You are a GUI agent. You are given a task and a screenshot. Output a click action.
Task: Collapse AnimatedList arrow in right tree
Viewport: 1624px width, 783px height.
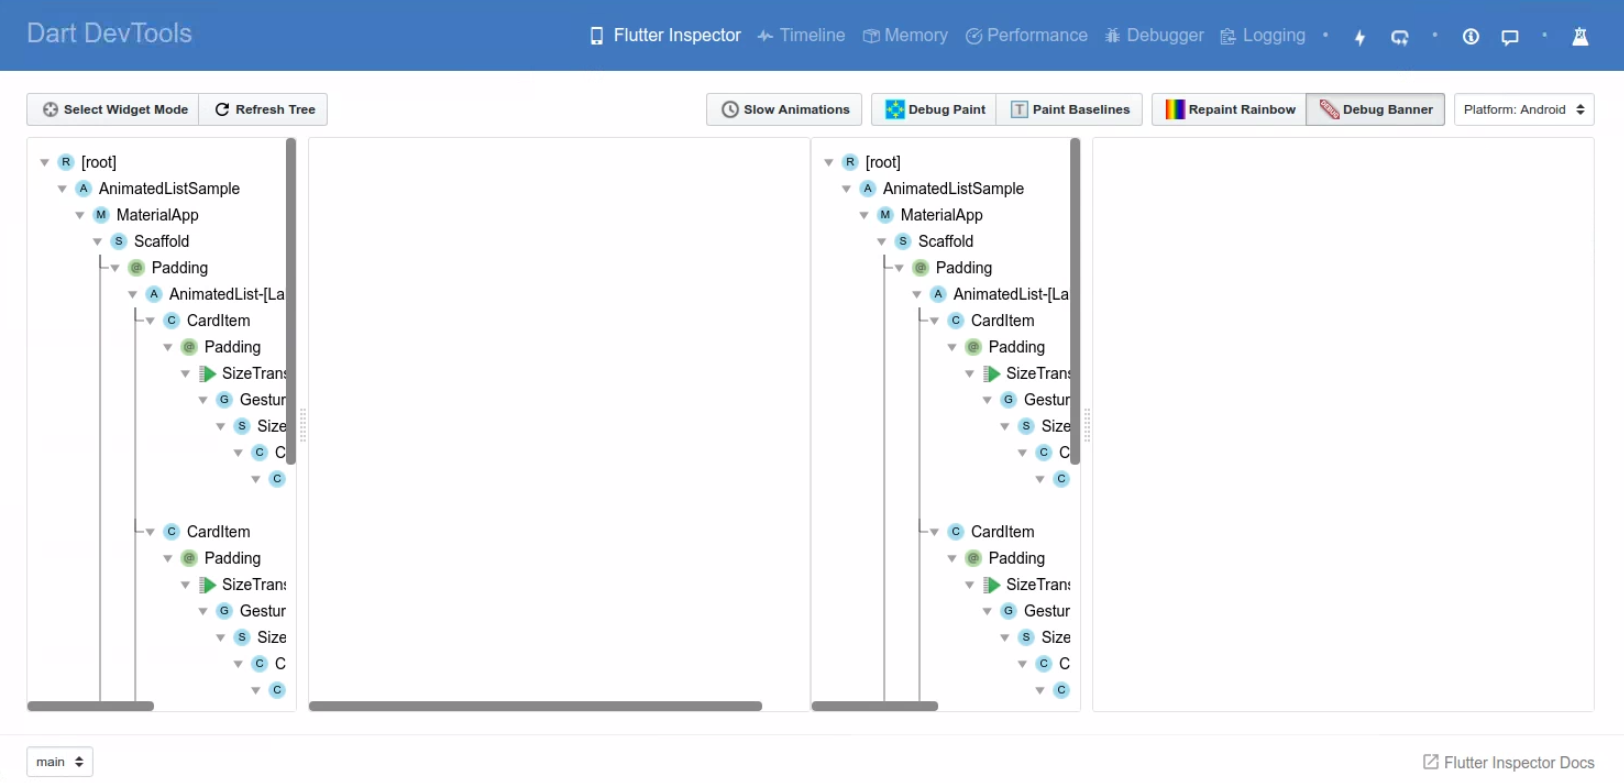(x=917, y=294)
